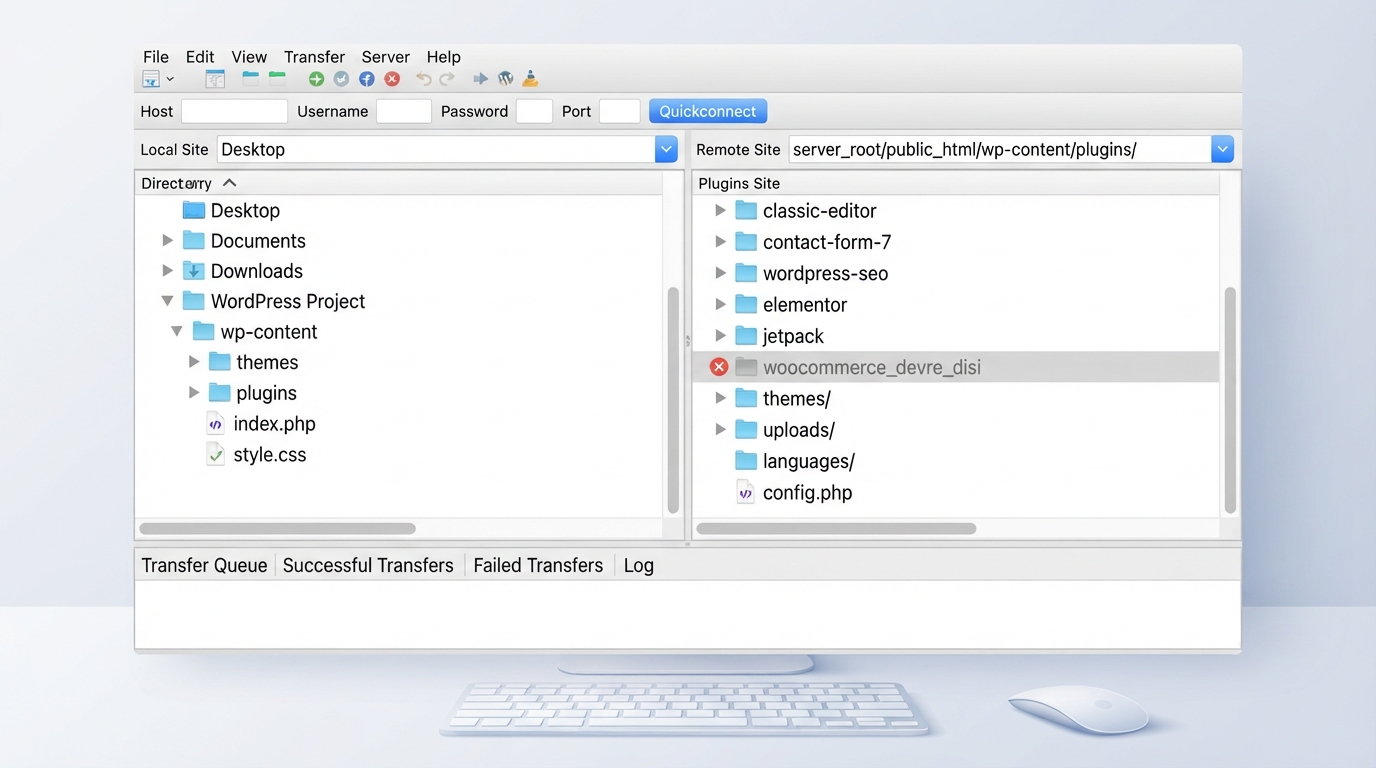Click the WordPress logo toolbar icon

pos(505,79)
